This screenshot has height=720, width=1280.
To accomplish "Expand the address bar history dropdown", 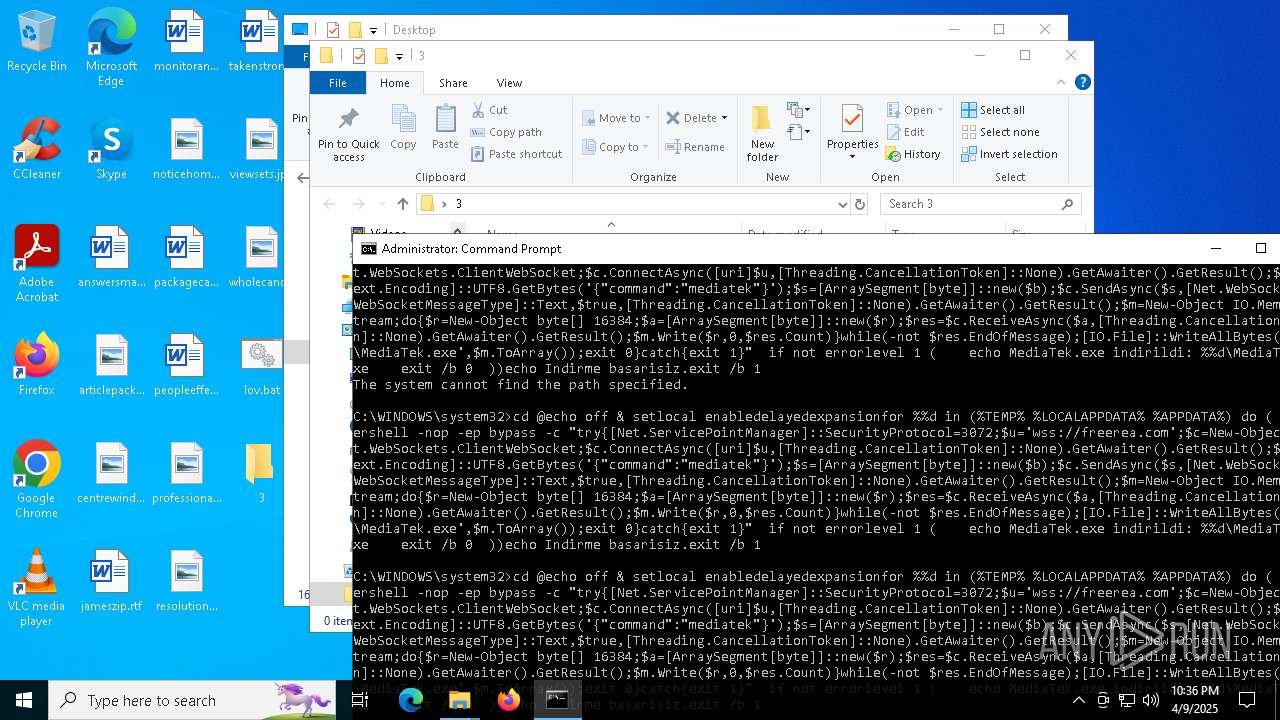I will tap(842, 204).
